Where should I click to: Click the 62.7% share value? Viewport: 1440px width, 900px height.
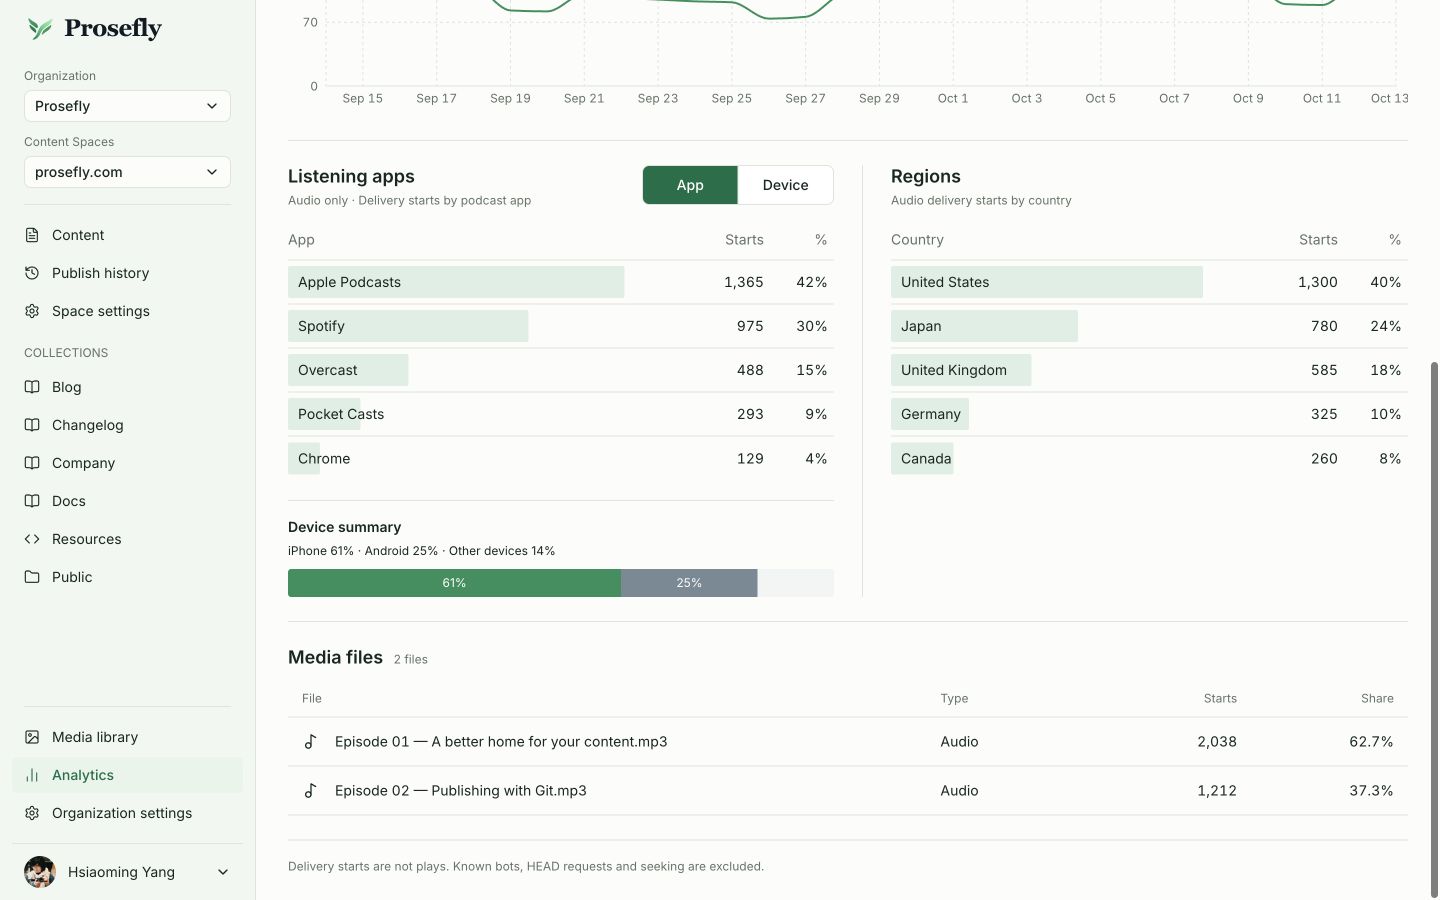(x=1371, y=742)
